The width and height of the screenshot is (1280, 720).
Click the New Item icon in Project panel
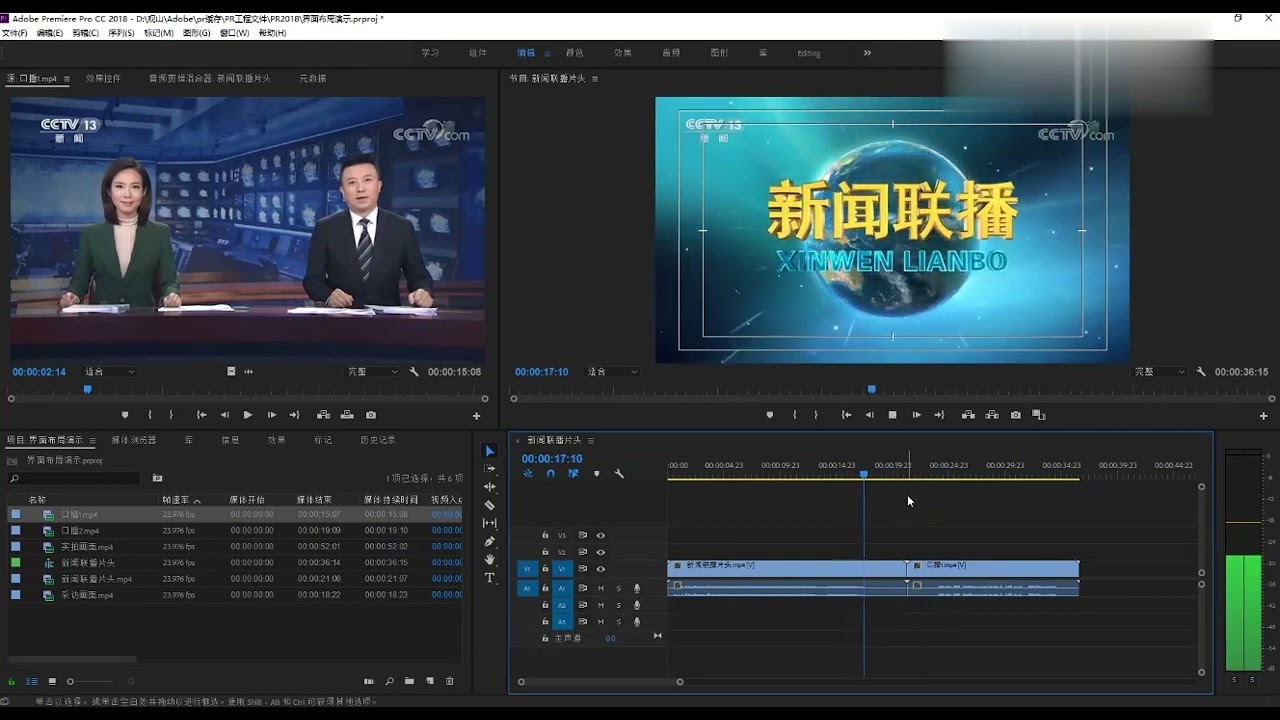430,681
